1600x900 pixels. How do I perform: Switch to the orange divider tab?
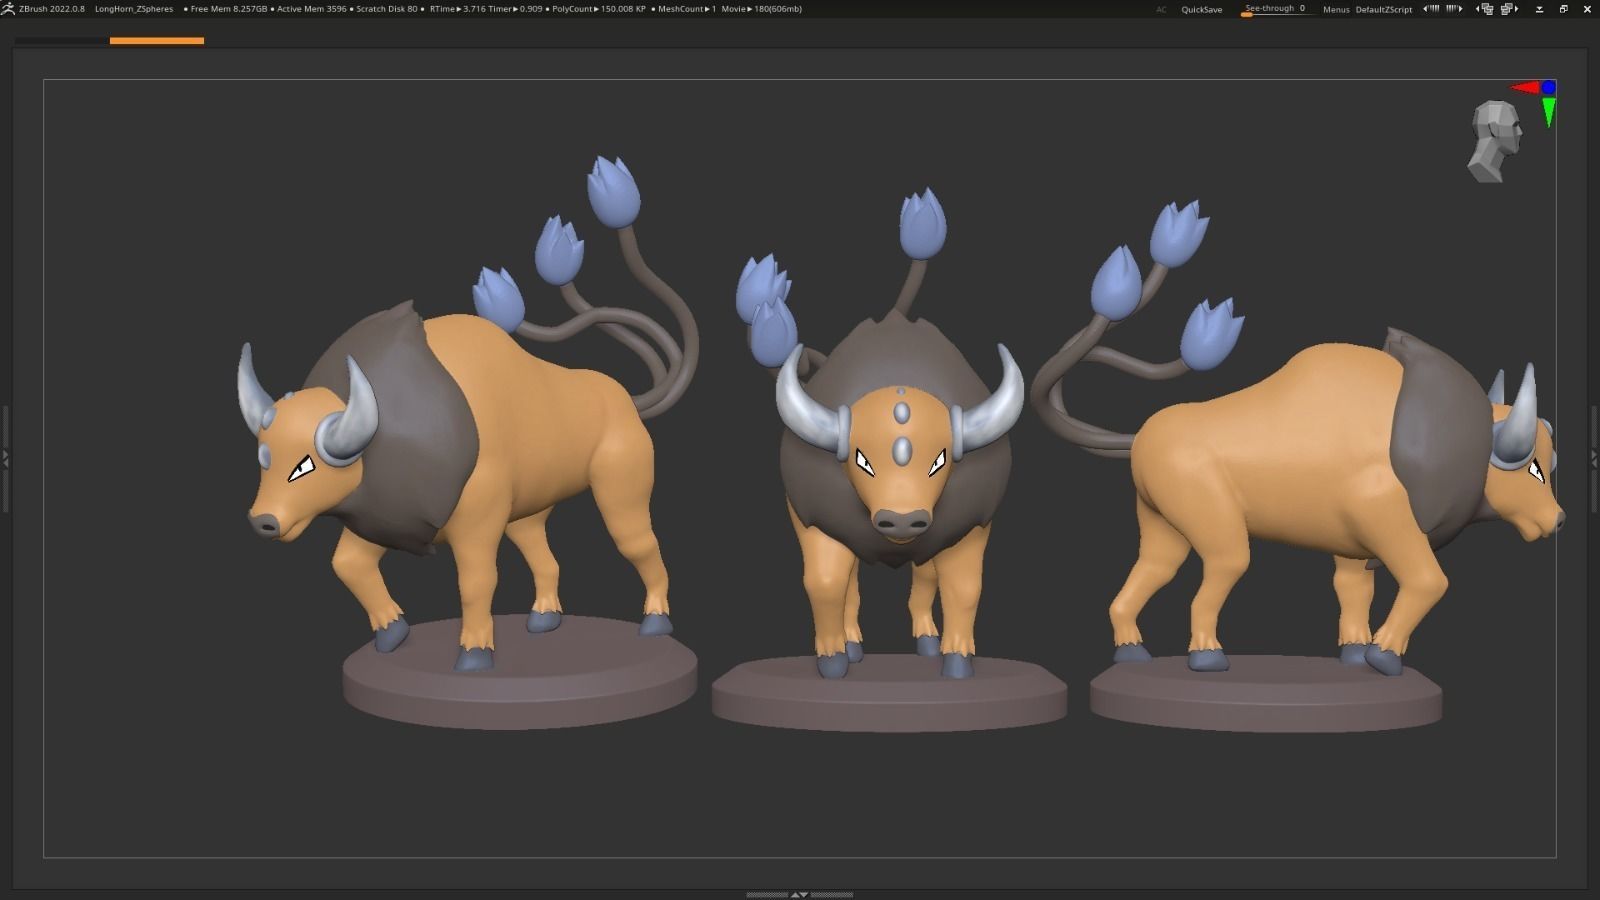point(155,40)
